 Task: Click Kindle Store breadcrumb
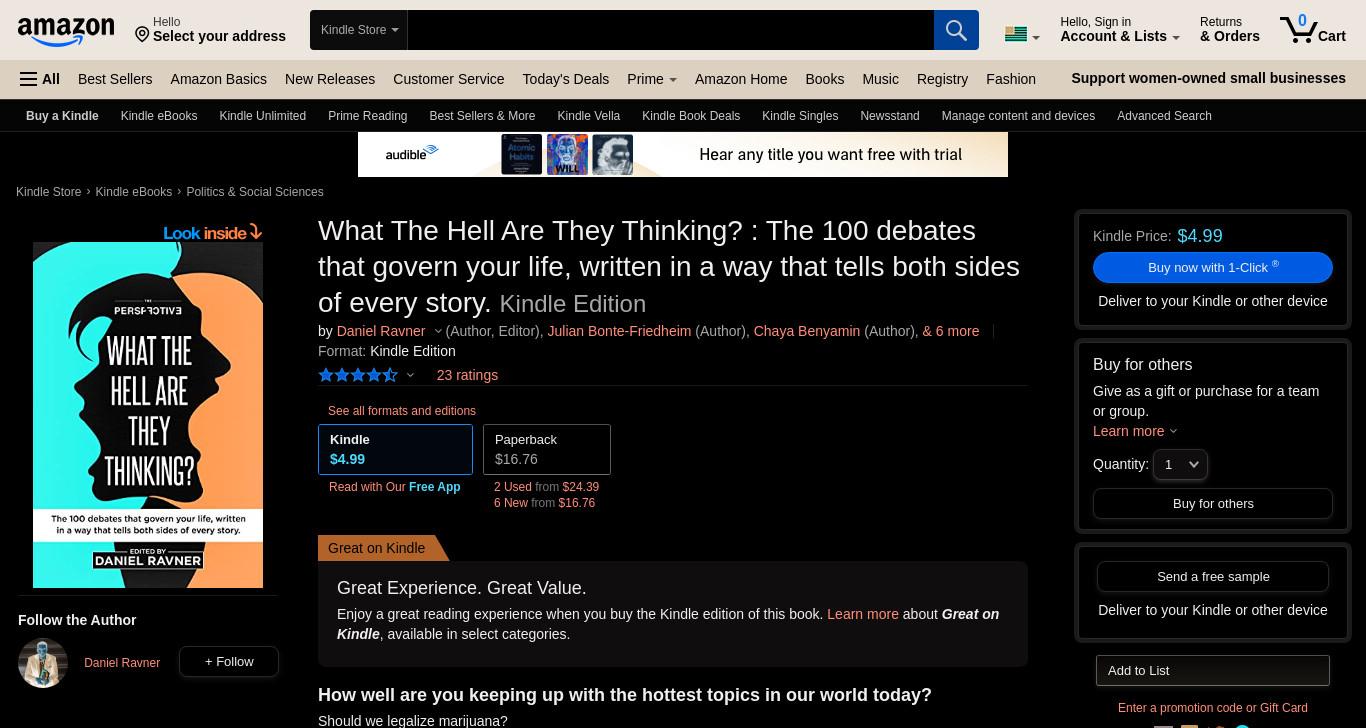click(x=48, y=192)
